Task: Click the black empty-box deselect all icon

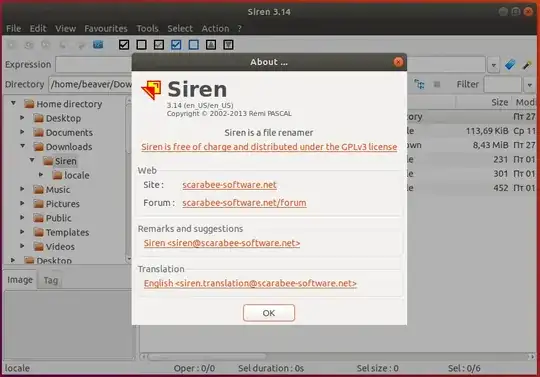Action: click(x=141, y=44)
